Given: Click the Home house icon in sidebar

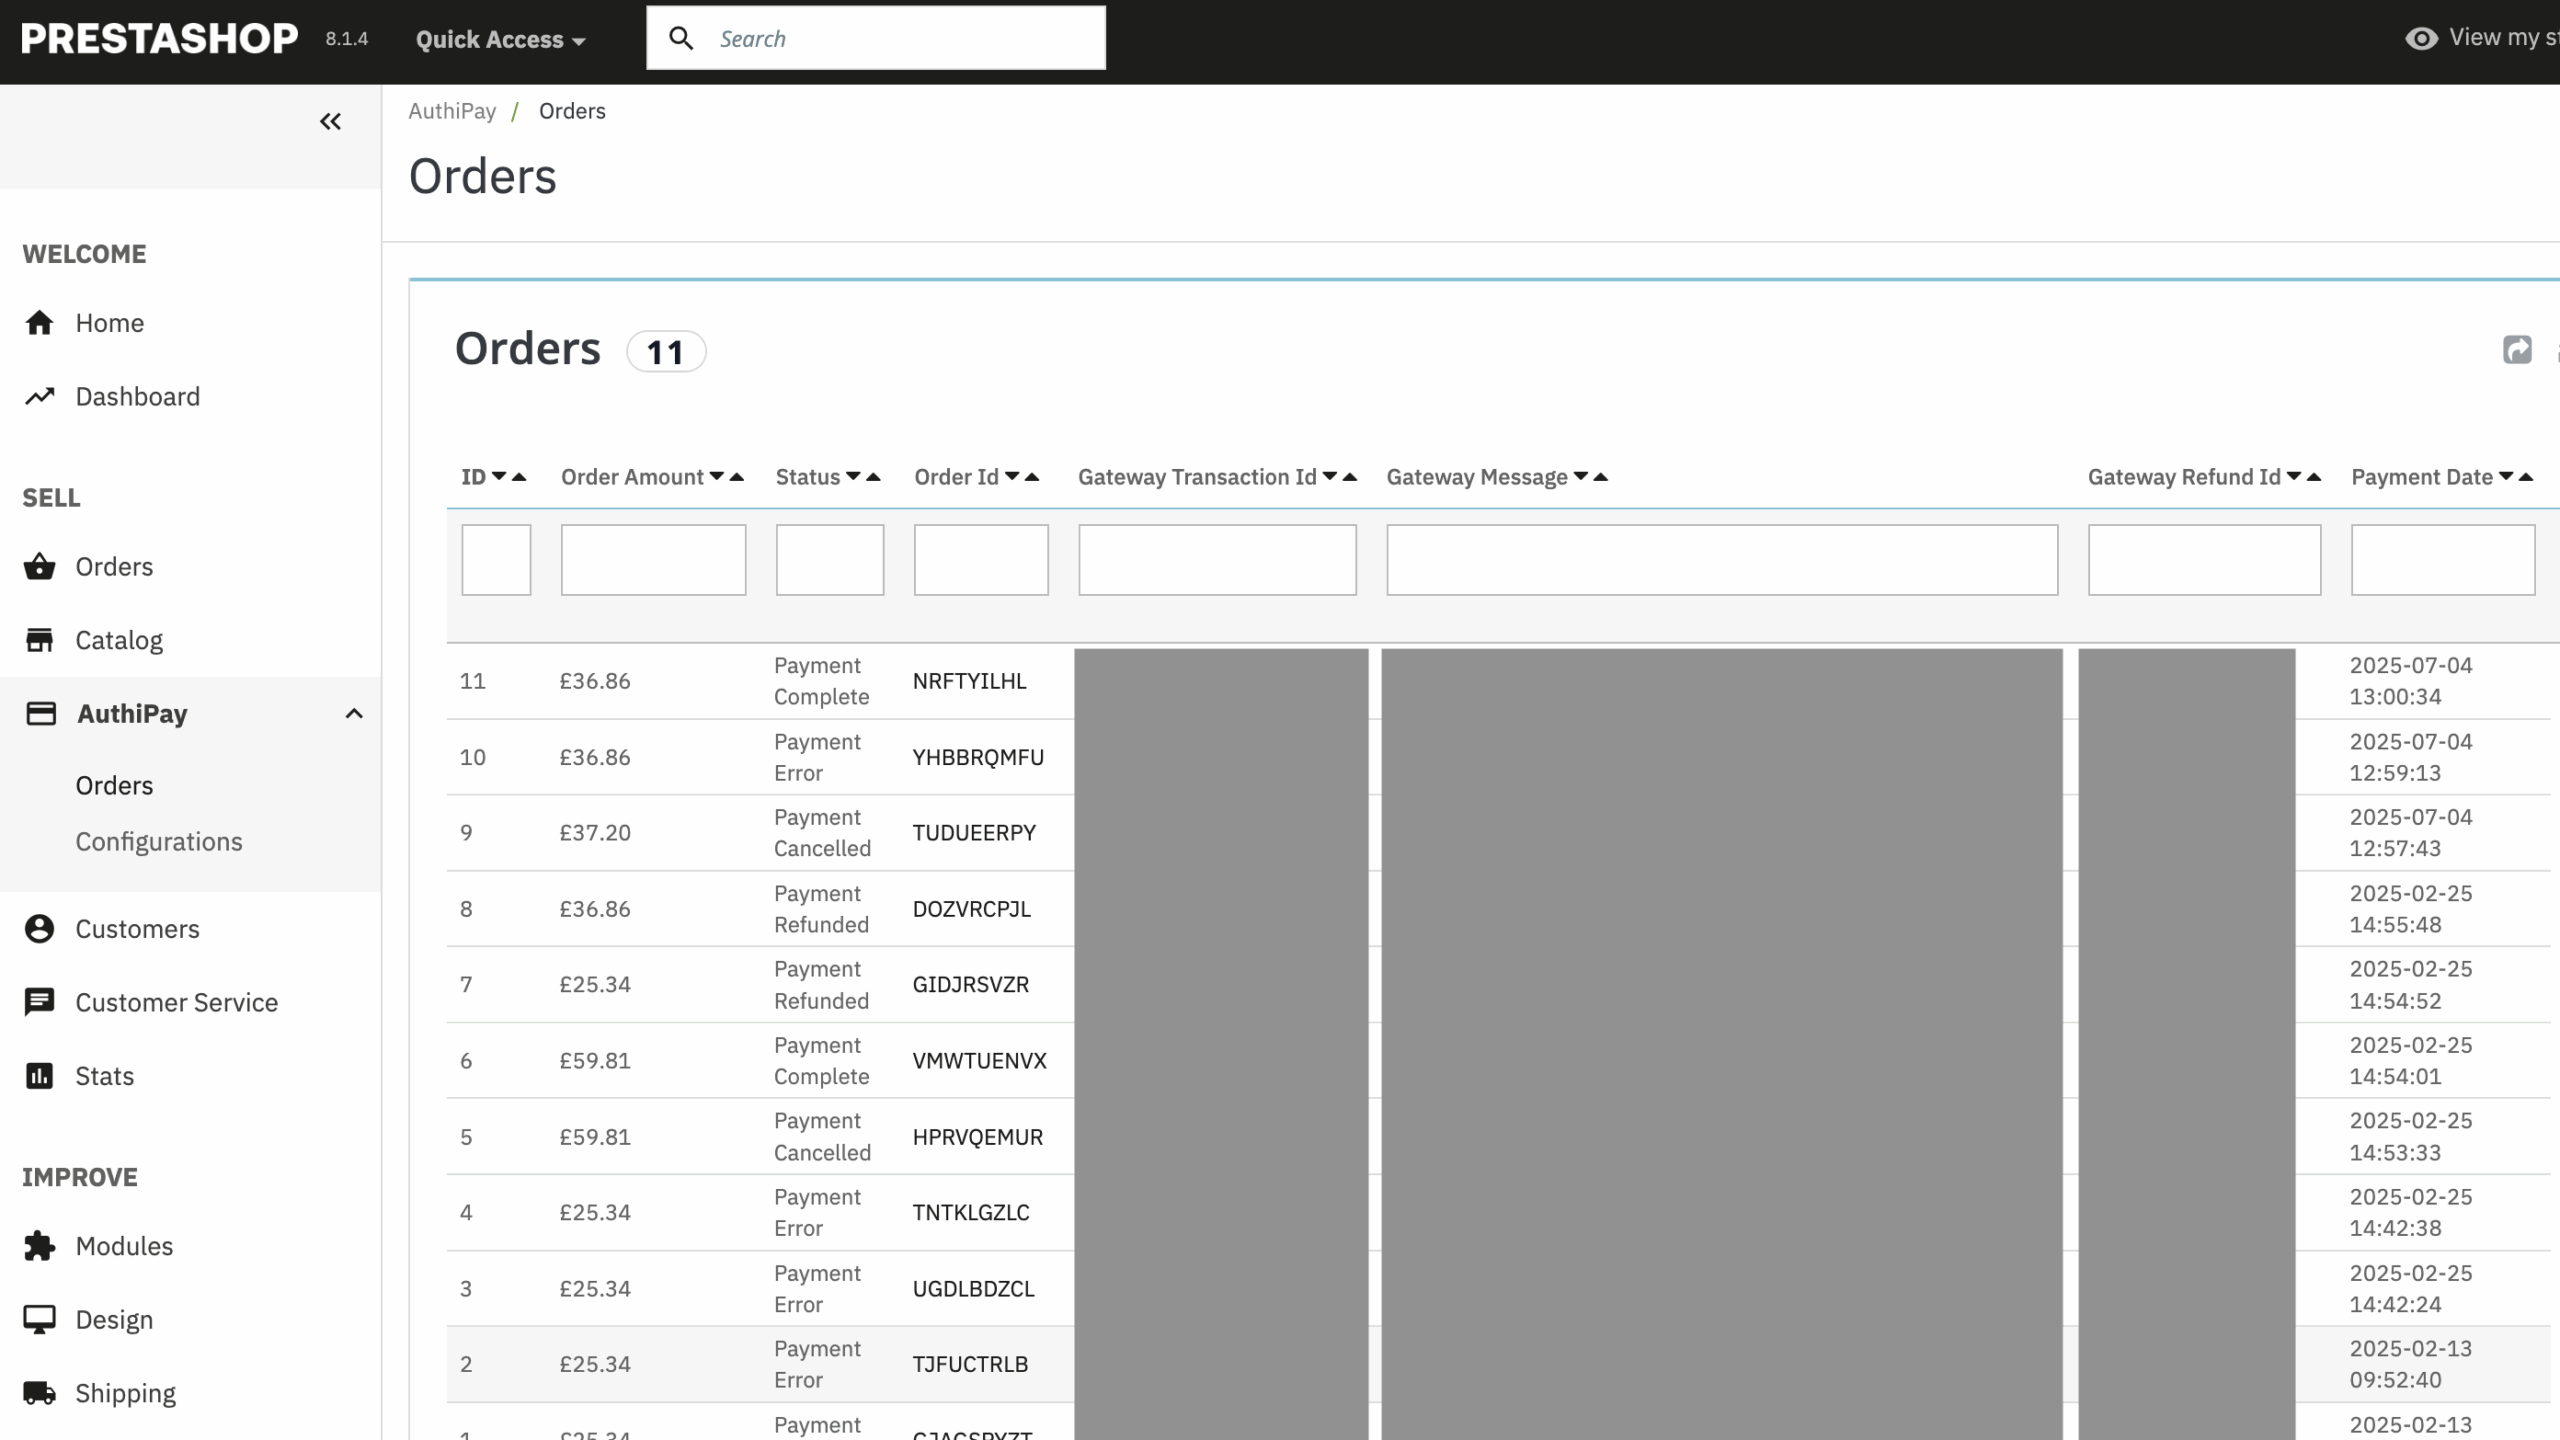Looking at the screenshot, I should [x=39, y=323].
